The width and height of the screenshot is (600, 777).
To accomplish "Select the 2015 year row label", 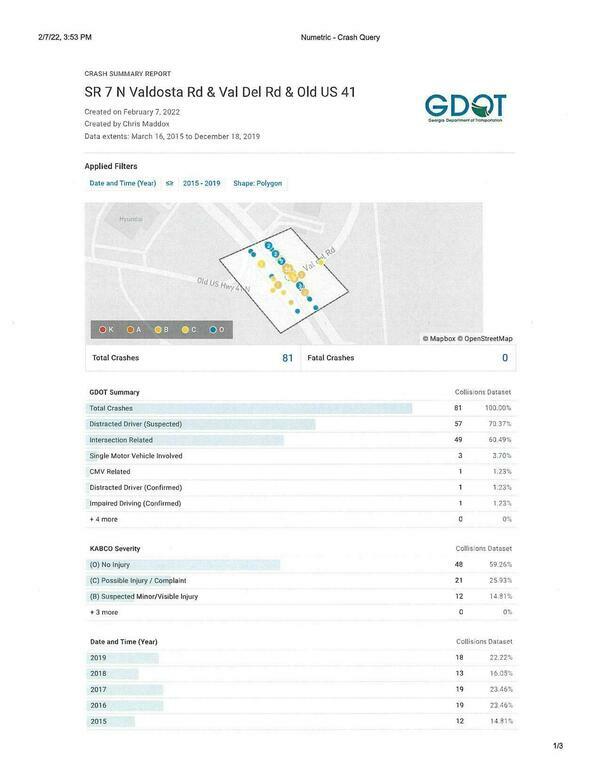I will pos(98,722).
